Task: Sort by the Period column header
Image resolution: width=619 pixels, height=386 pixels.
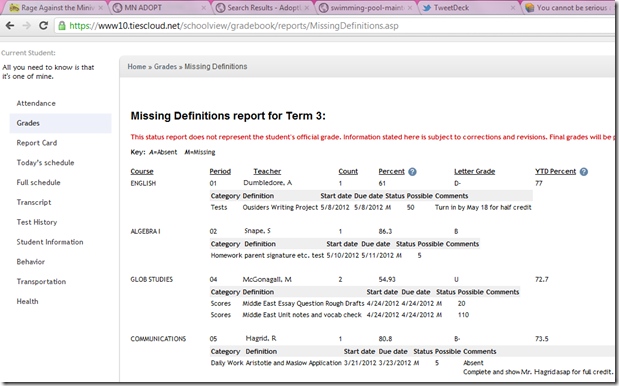Action: click(220, 171)
